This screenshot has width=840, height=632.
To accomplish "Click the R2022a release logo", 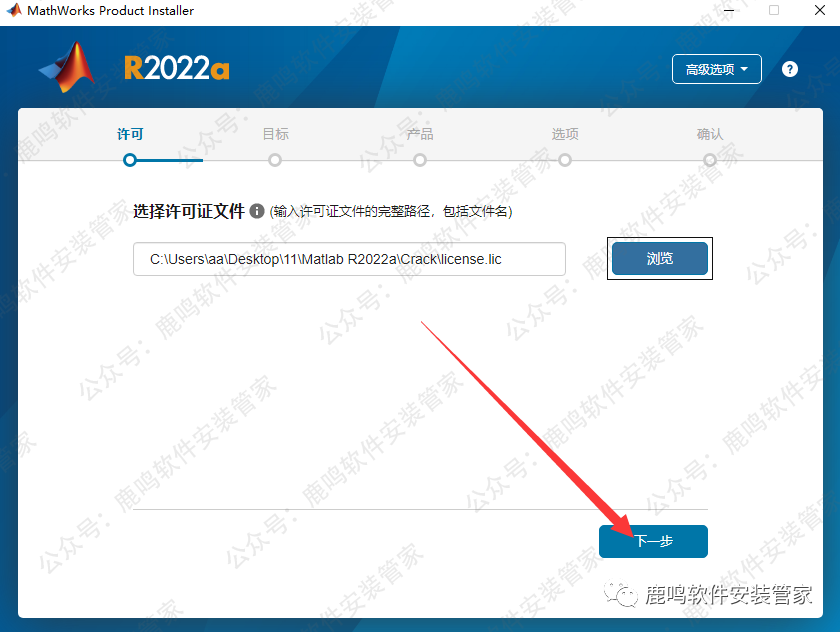I will (x=177, y=69).
